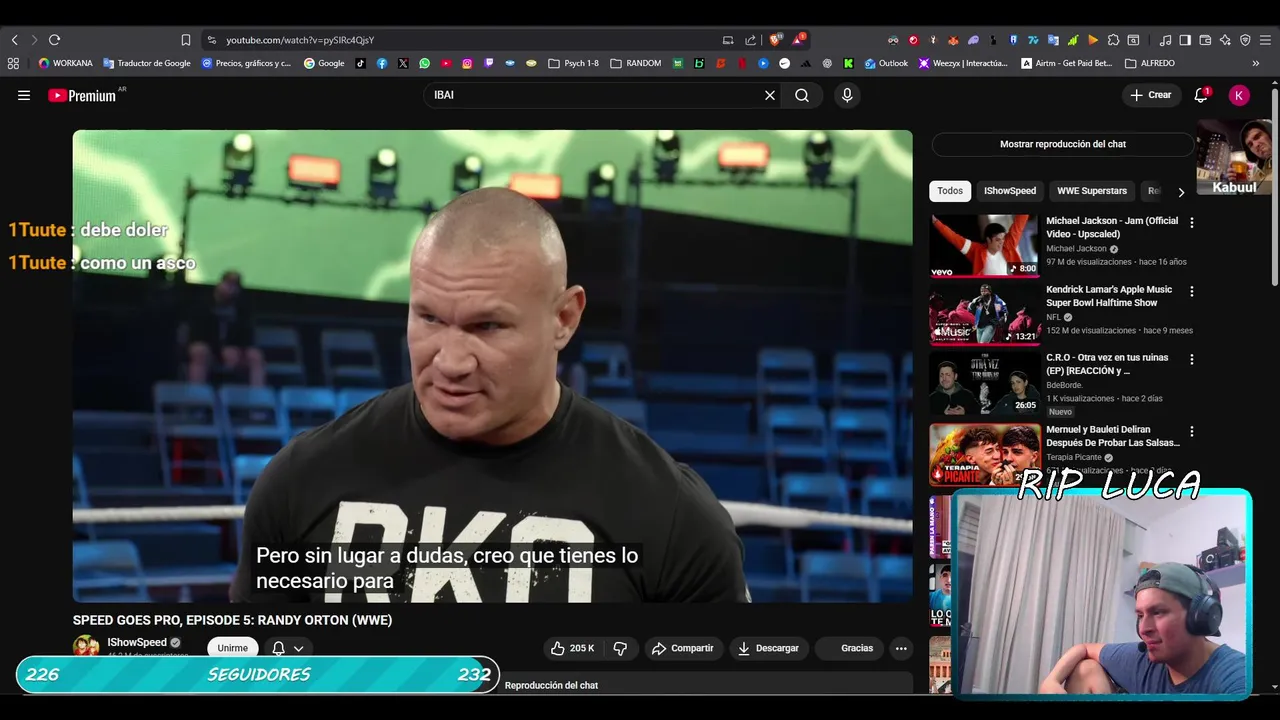
Task: Open options for Kendrick Lamar halftime video
Action: (x=1191, y=291)
